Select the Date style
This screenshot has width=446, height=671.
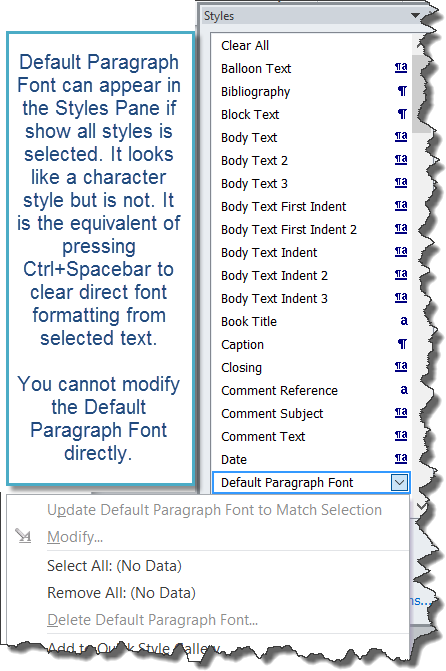234,460
